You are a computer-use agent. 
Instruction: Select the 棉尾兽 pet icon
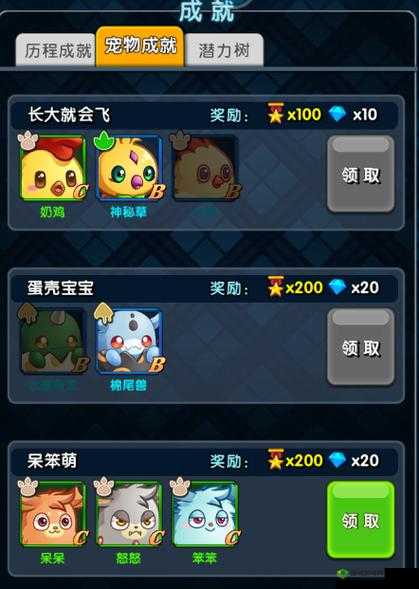[129, 341]
